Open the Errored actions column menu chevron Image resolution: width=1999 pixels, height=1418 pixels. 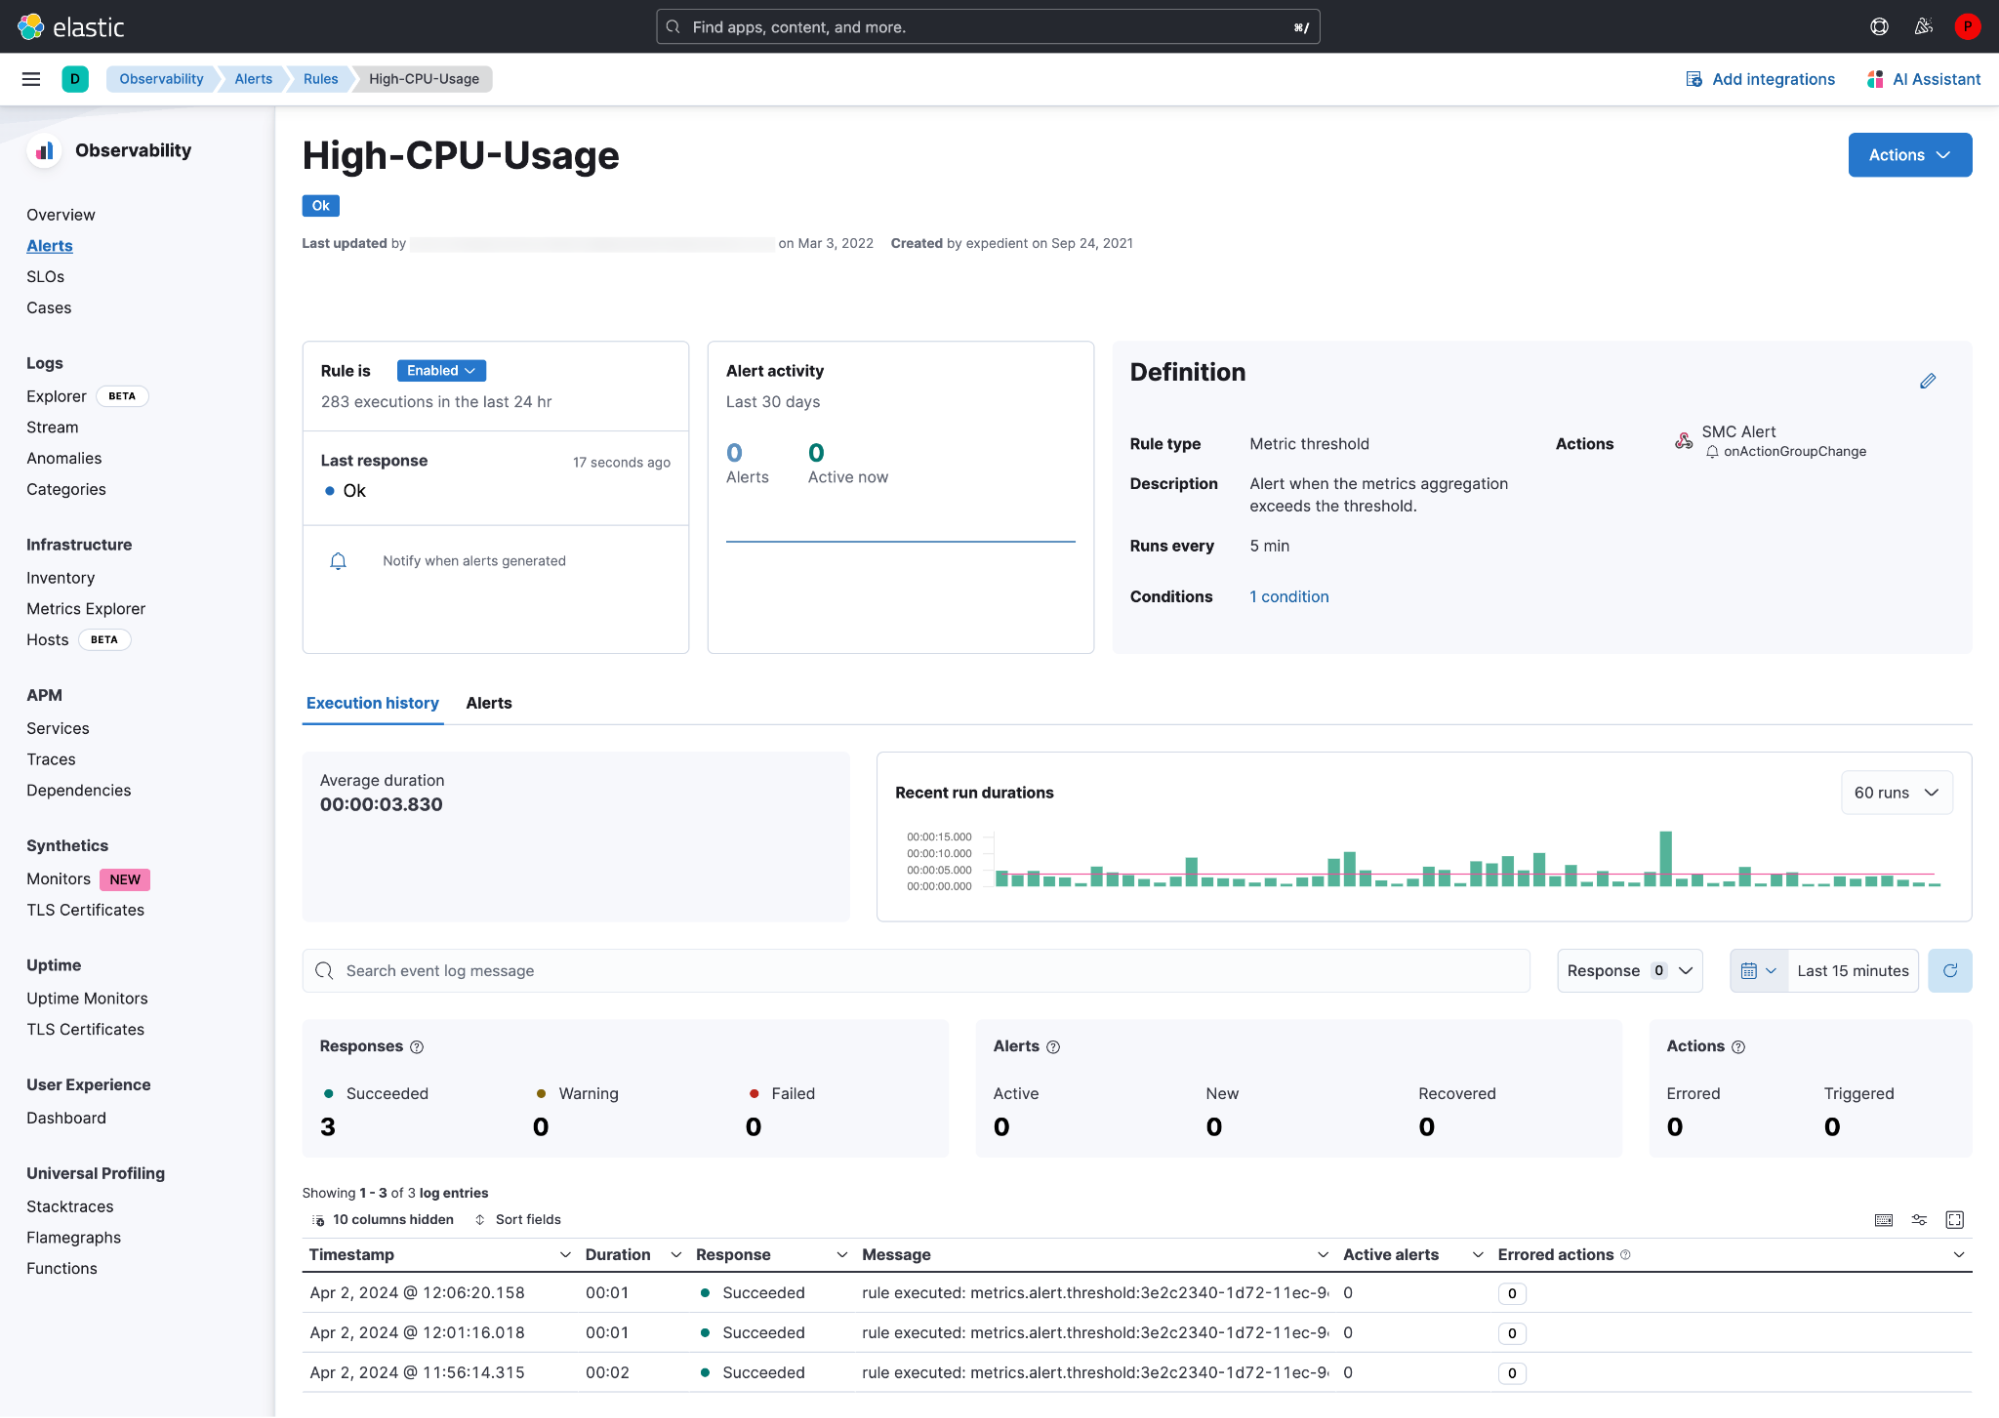[x=1958, y=1255]
